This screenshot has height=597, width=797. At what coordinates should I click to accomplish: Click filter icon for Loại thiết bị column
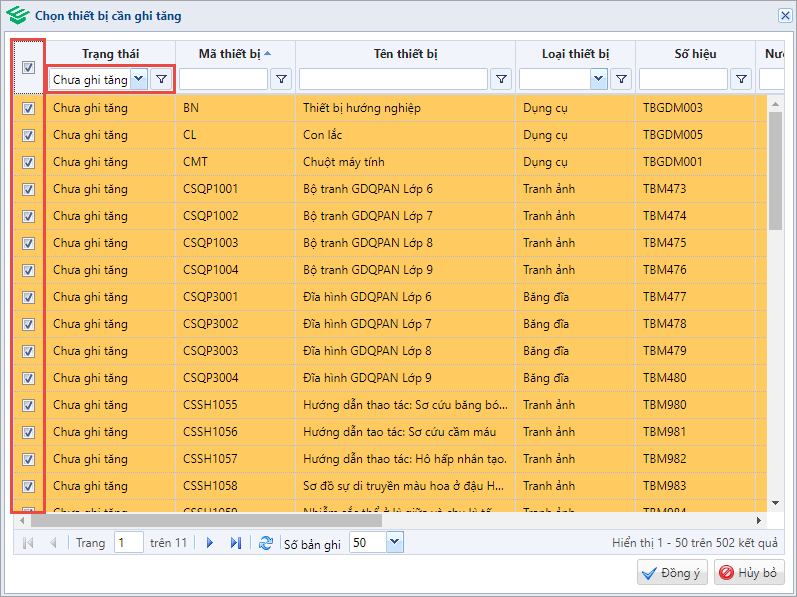622,79
